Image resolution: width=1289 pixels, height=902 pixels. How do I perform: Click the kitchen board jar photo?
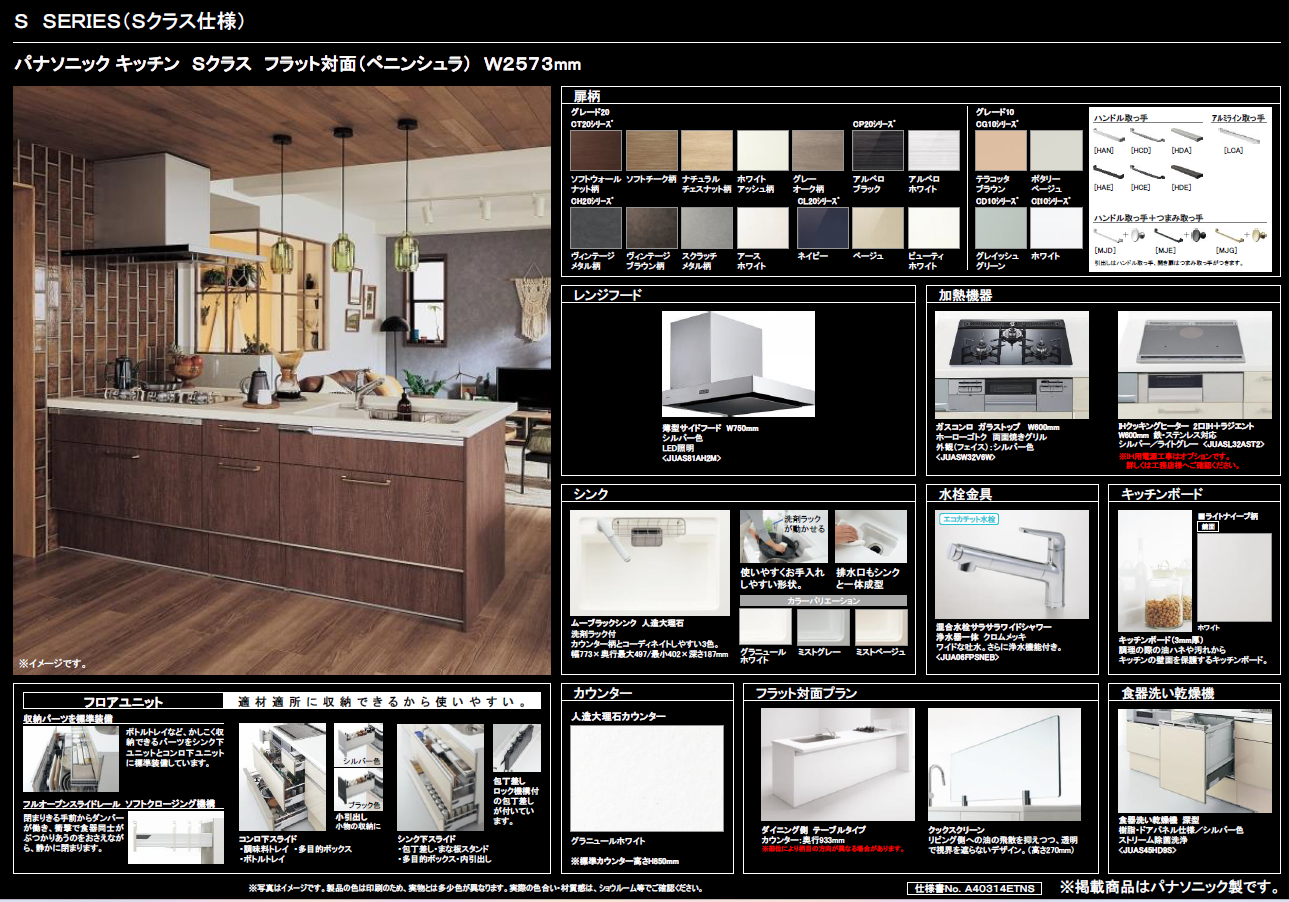pos(1155,570)
